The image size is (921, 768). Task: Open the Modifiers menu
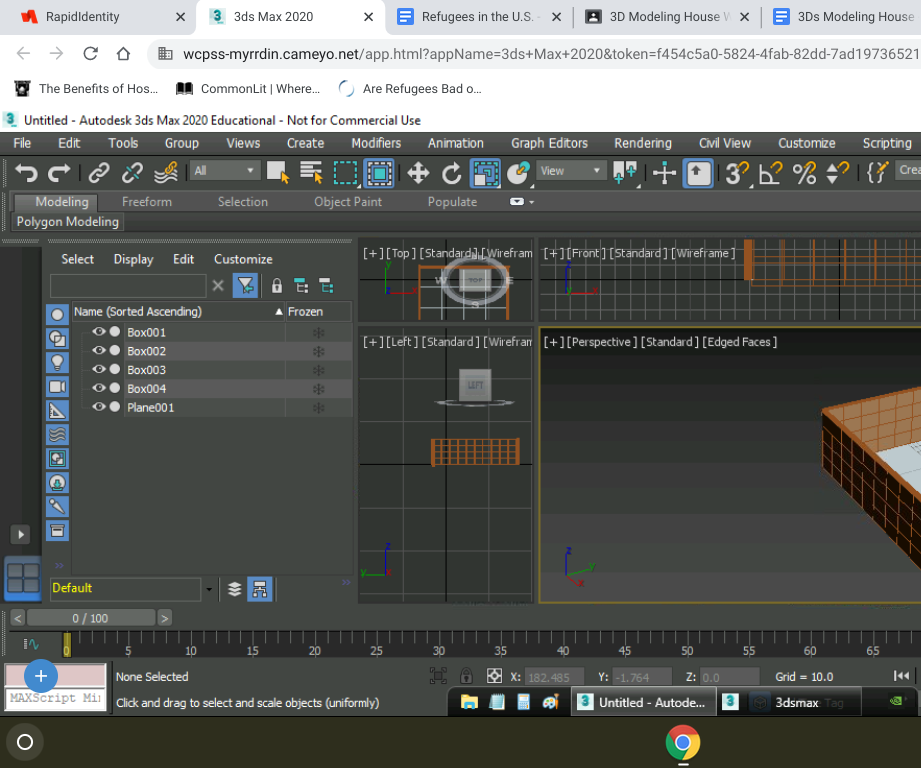point(376,143)
